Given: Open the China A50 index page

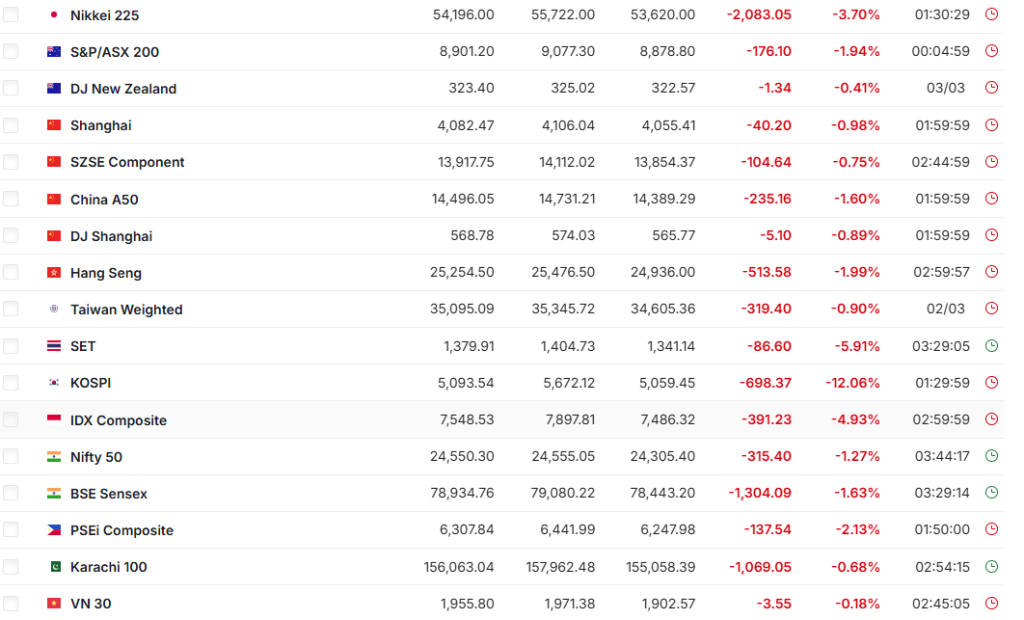Looking at the screenshot, I should pyautogui.click(x=104, y=199).
